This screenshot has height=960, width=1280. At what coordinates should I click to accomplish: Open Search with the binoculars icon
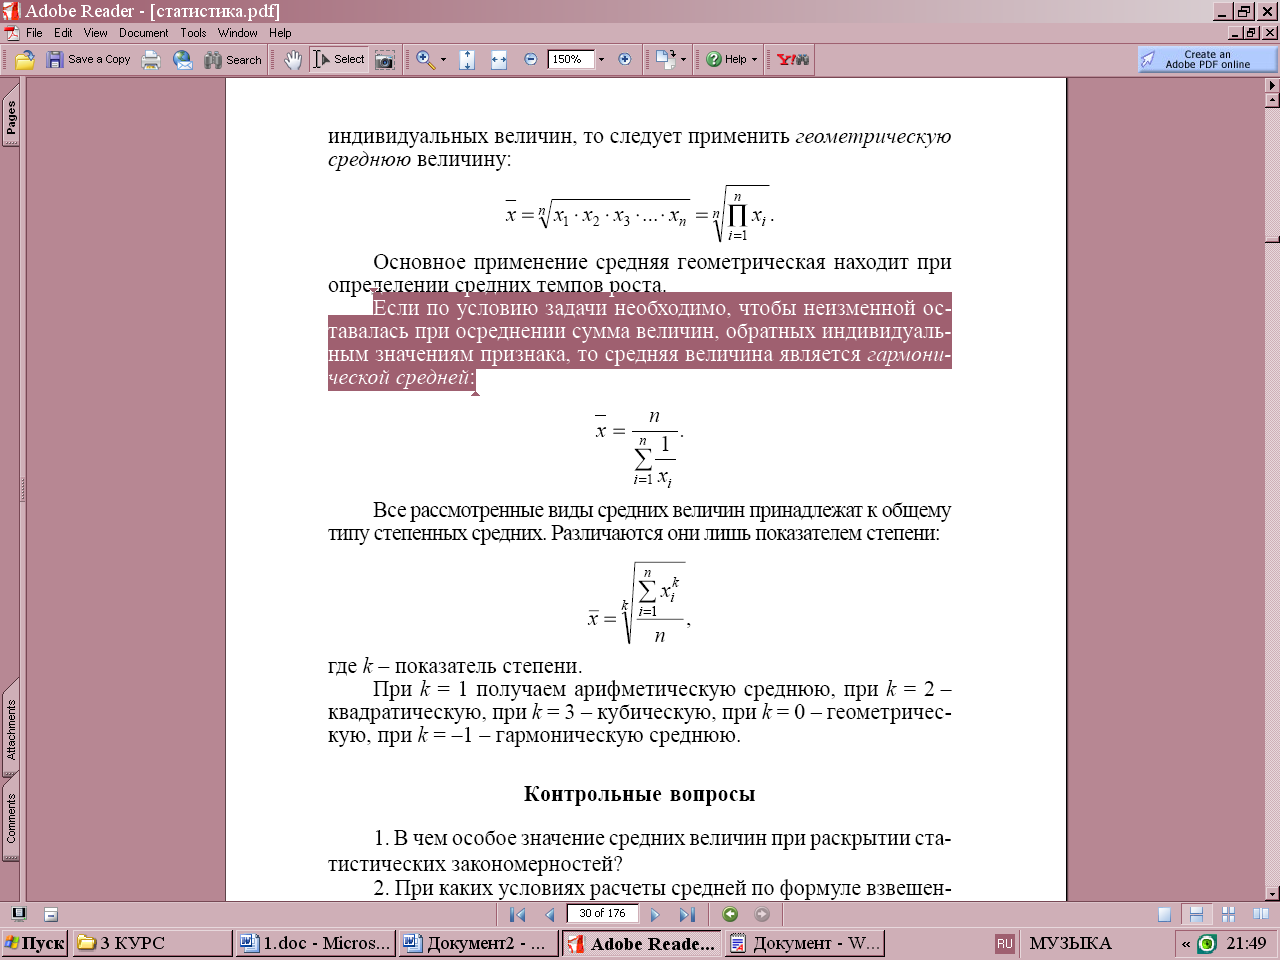233,60
